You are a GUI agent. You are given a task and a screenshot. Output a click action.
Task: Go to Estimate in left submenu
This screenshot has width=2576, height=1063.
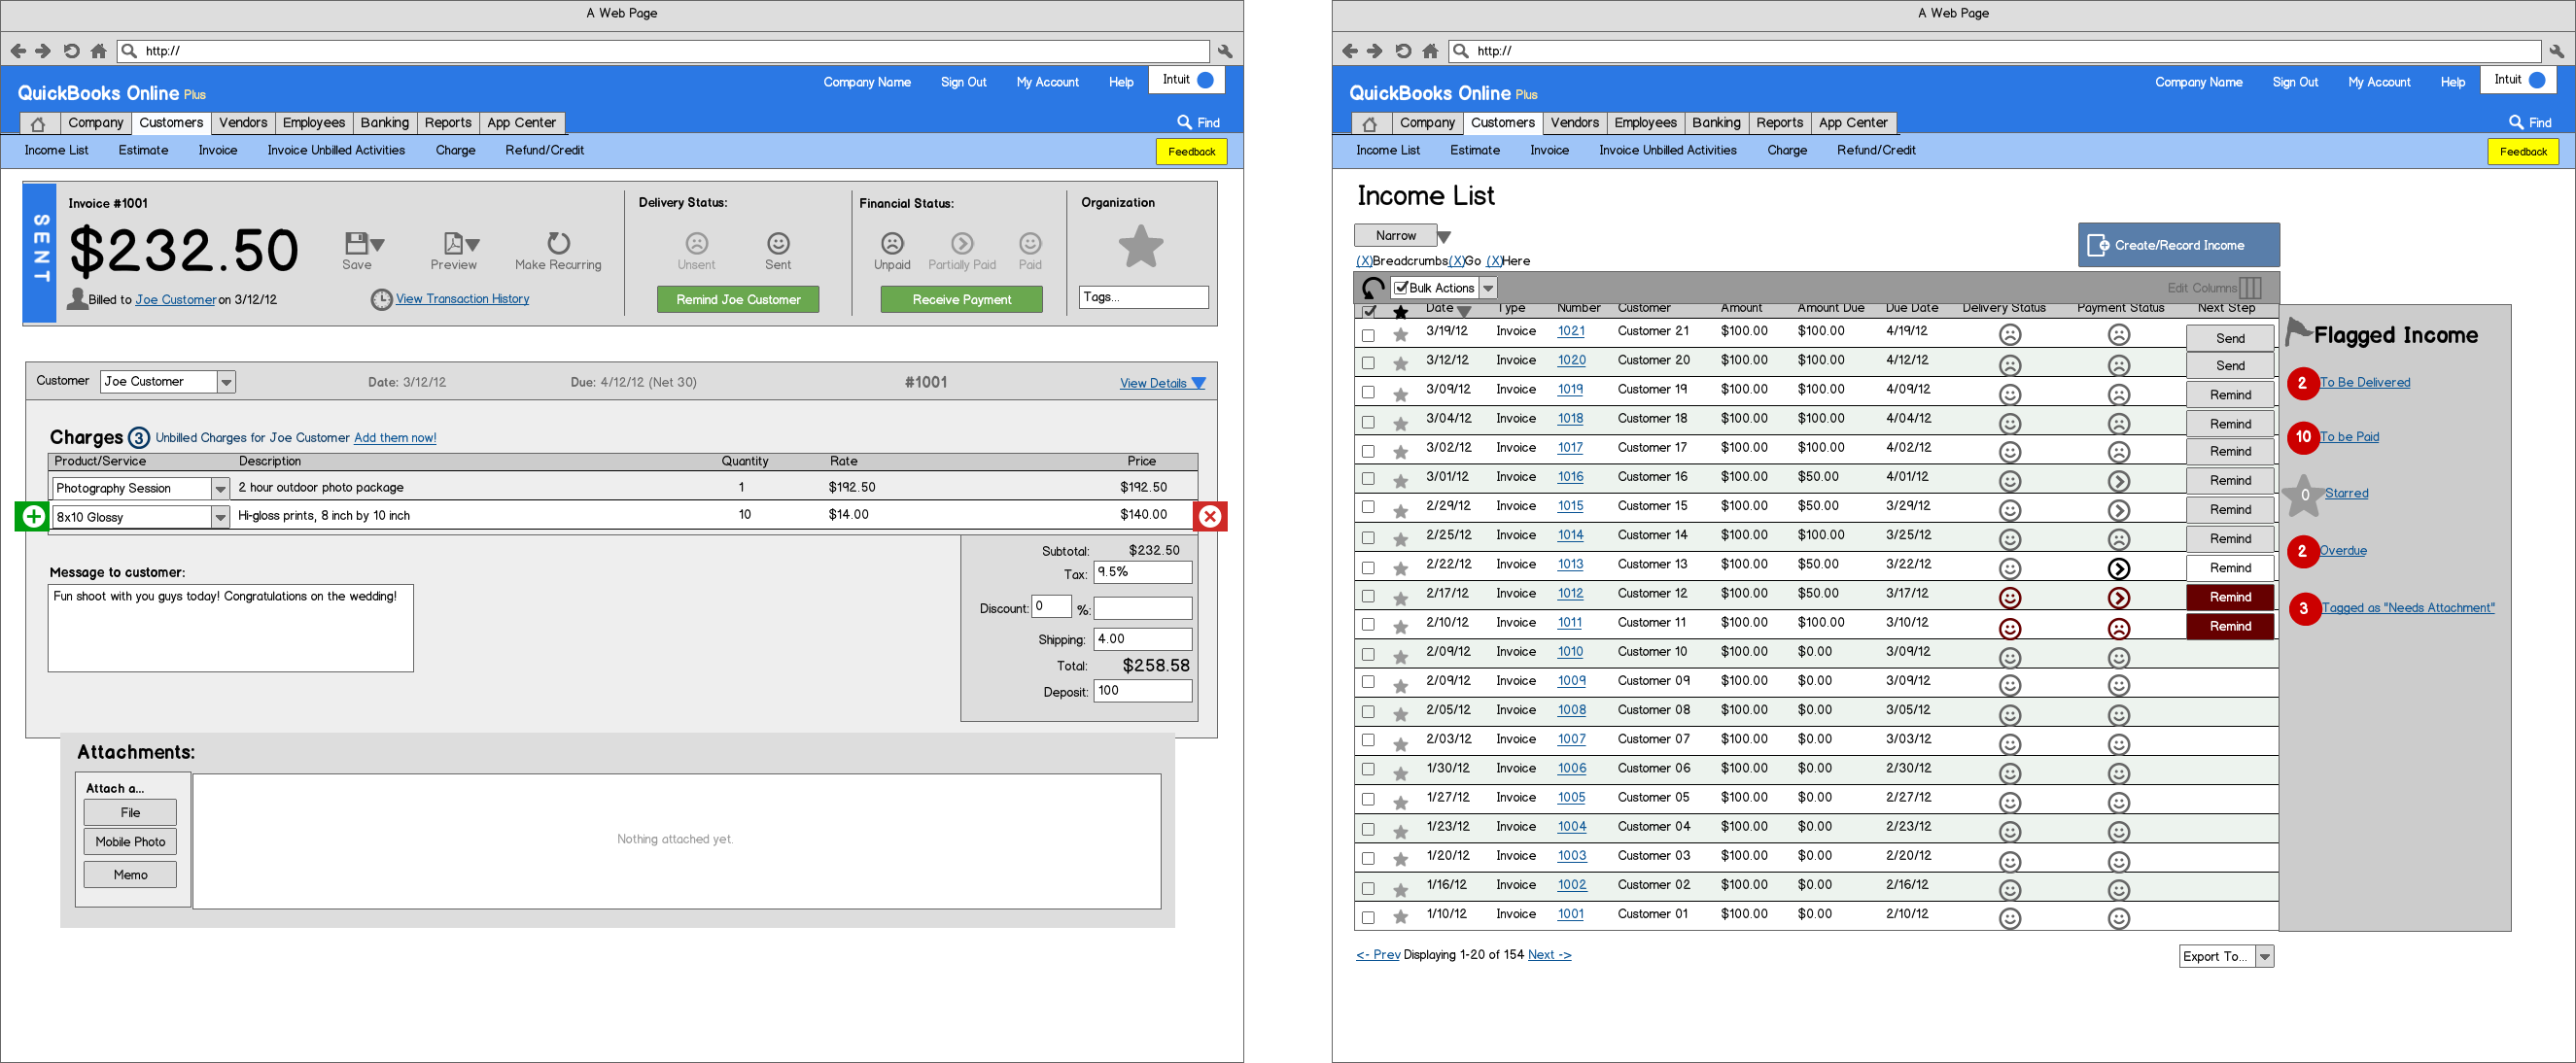click(x=143, y=150)
